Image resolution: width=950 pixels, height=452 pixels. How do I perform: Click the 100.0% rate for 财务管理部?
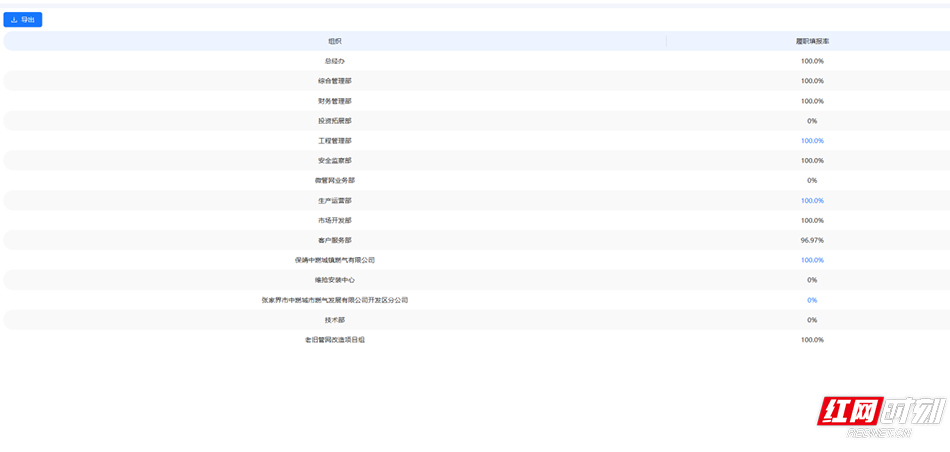(x=812, y=101)
